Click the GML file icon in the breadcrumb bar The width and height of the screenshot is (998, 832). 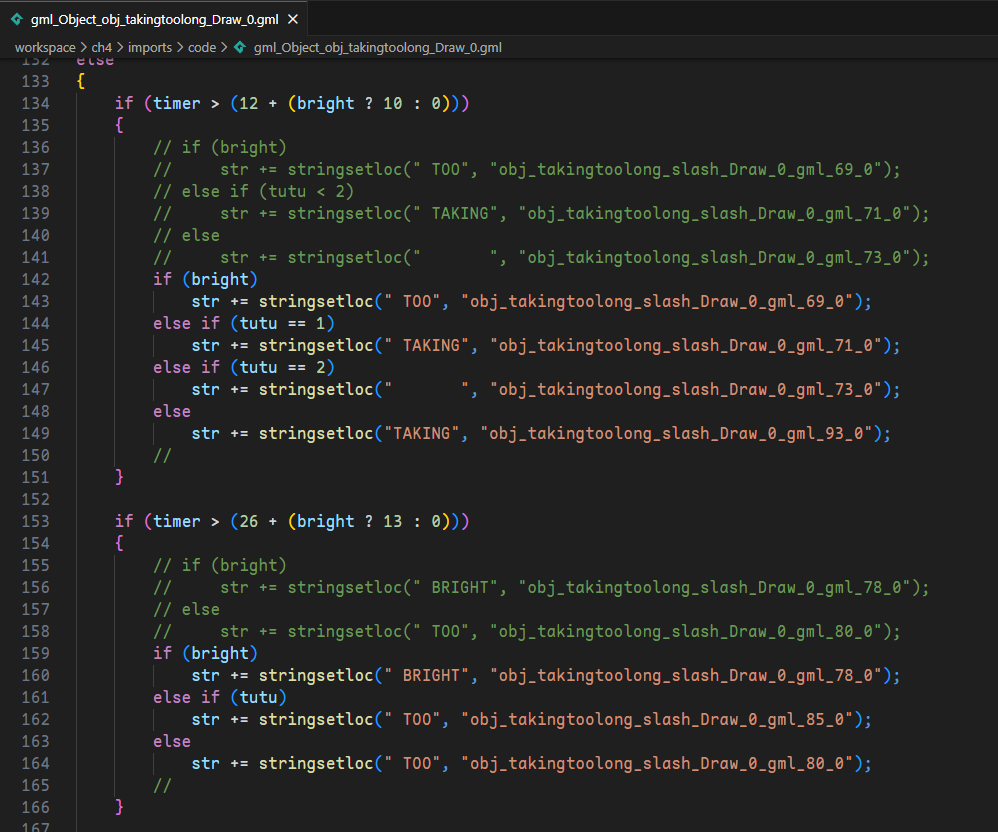click(240, 47)
